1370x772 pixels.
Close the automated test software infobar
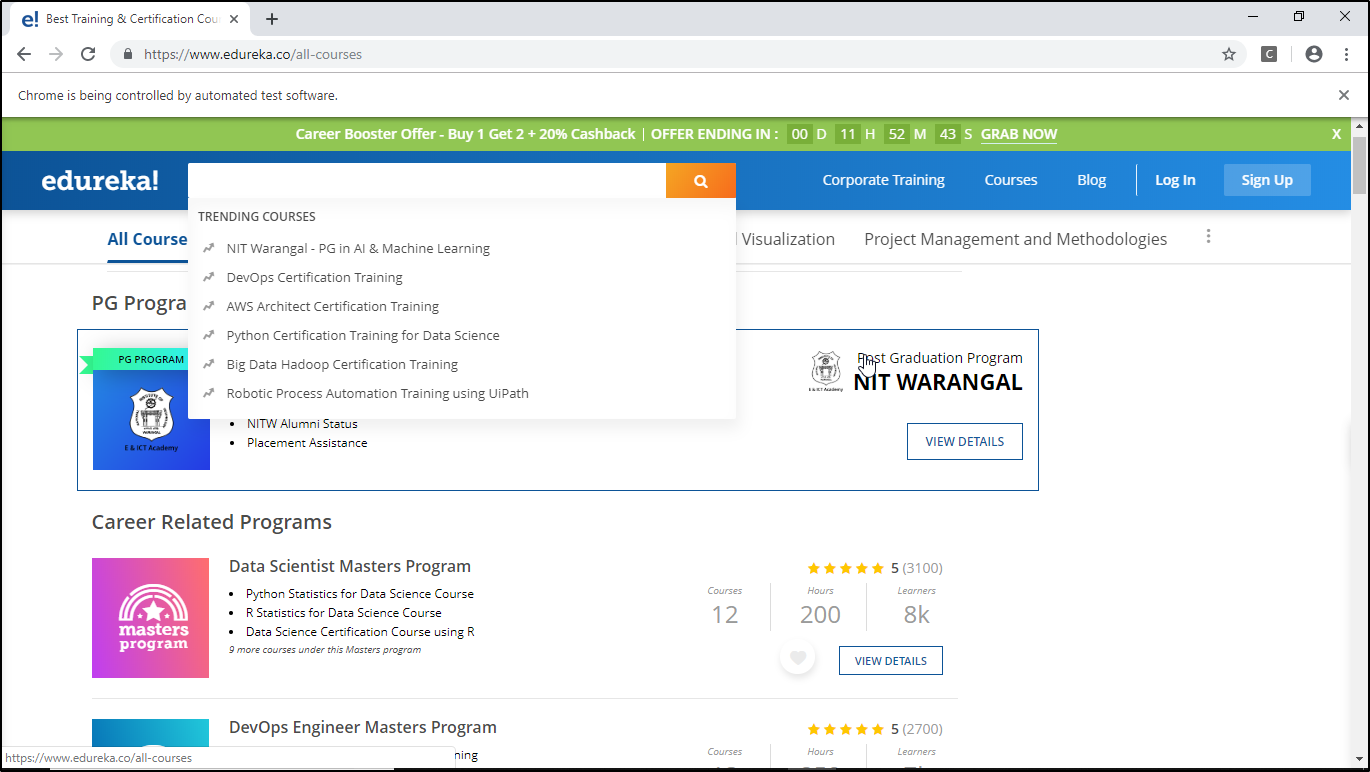click(1343, 95)
